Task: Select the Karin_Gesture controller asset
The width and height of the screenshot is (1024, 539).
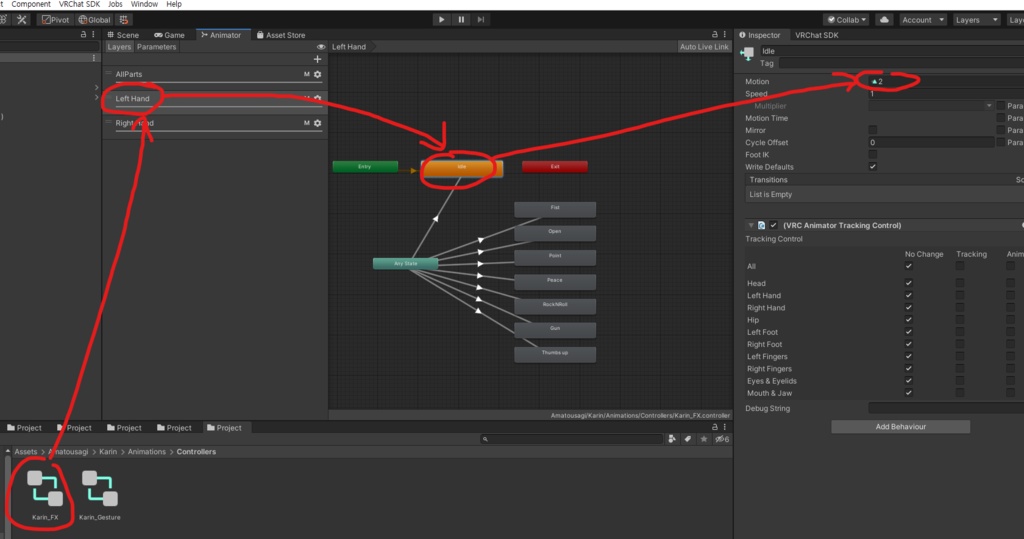Action: pyautogui.click(x=100, y=496)
